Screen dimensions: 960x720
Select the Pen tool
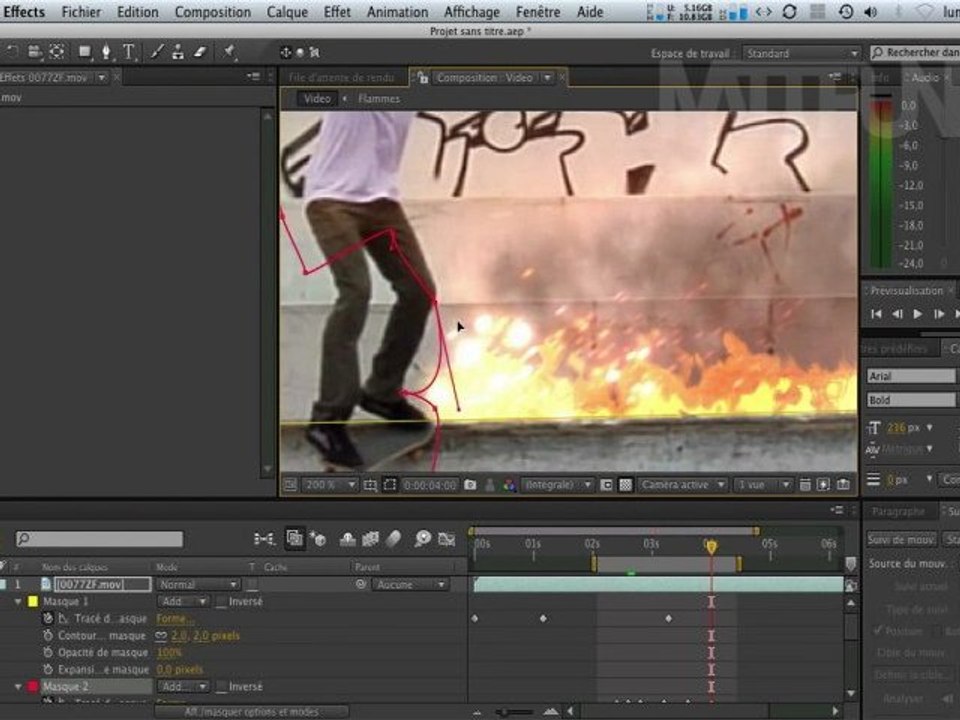tap(106, 53)
